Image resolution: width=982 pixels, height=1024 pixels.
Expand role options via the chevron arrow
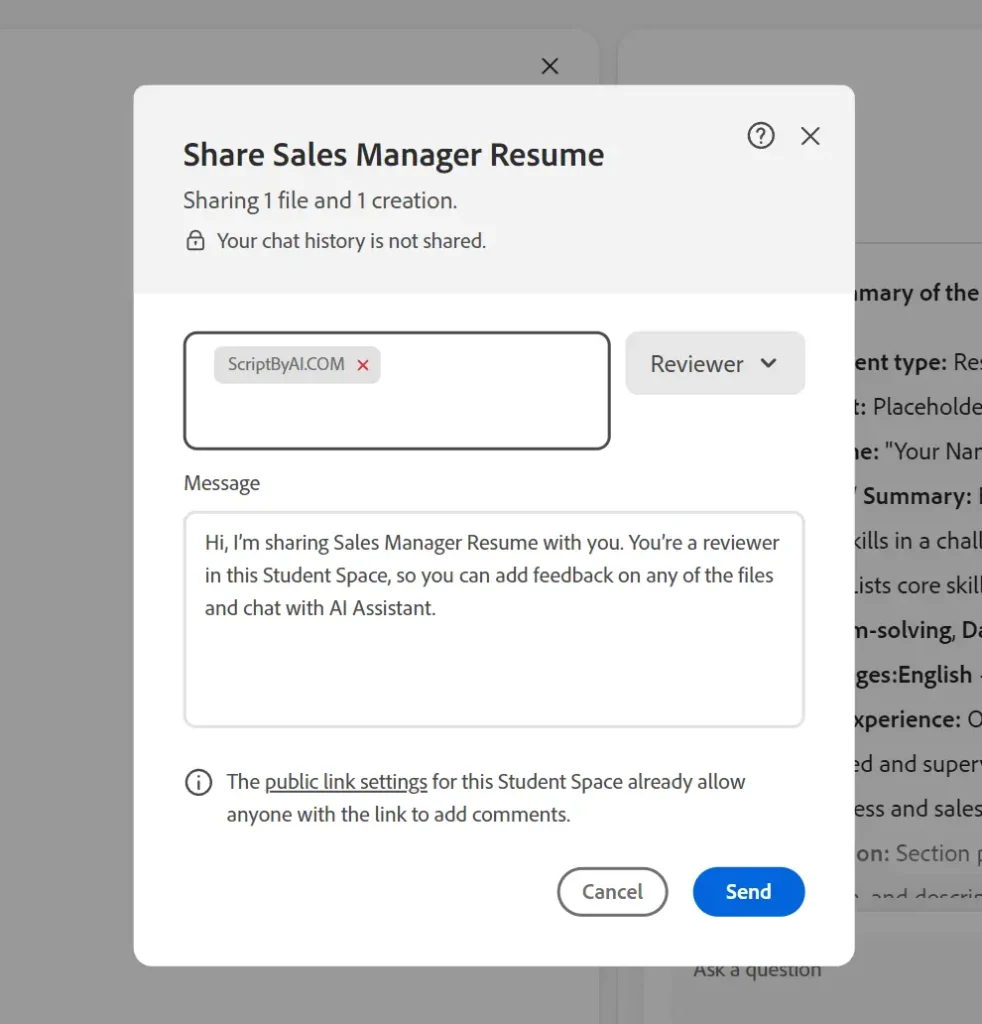point(768,363)
